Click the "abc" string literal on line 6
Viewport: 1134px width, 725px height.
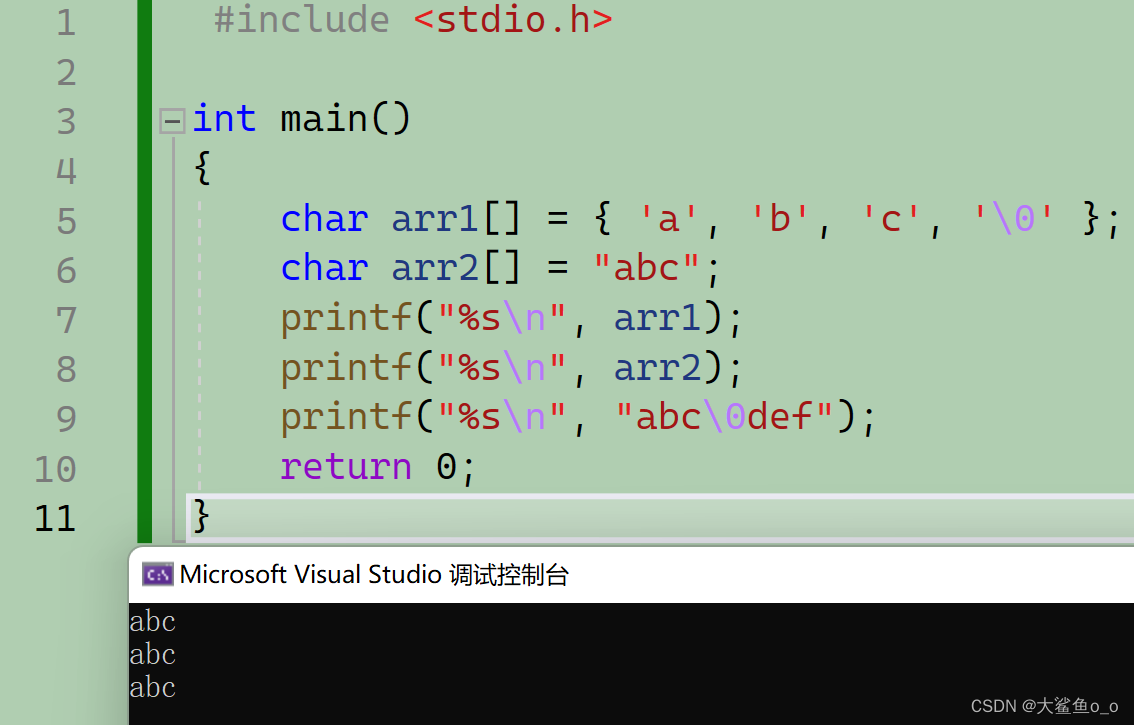pos(647,267)
